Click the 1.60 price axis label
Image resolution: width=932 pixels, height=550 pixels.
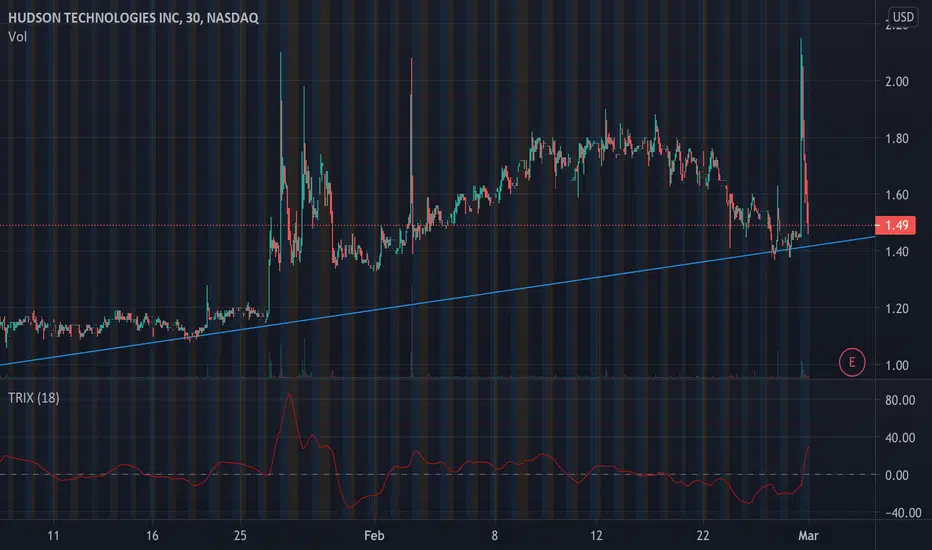point(897,195)
